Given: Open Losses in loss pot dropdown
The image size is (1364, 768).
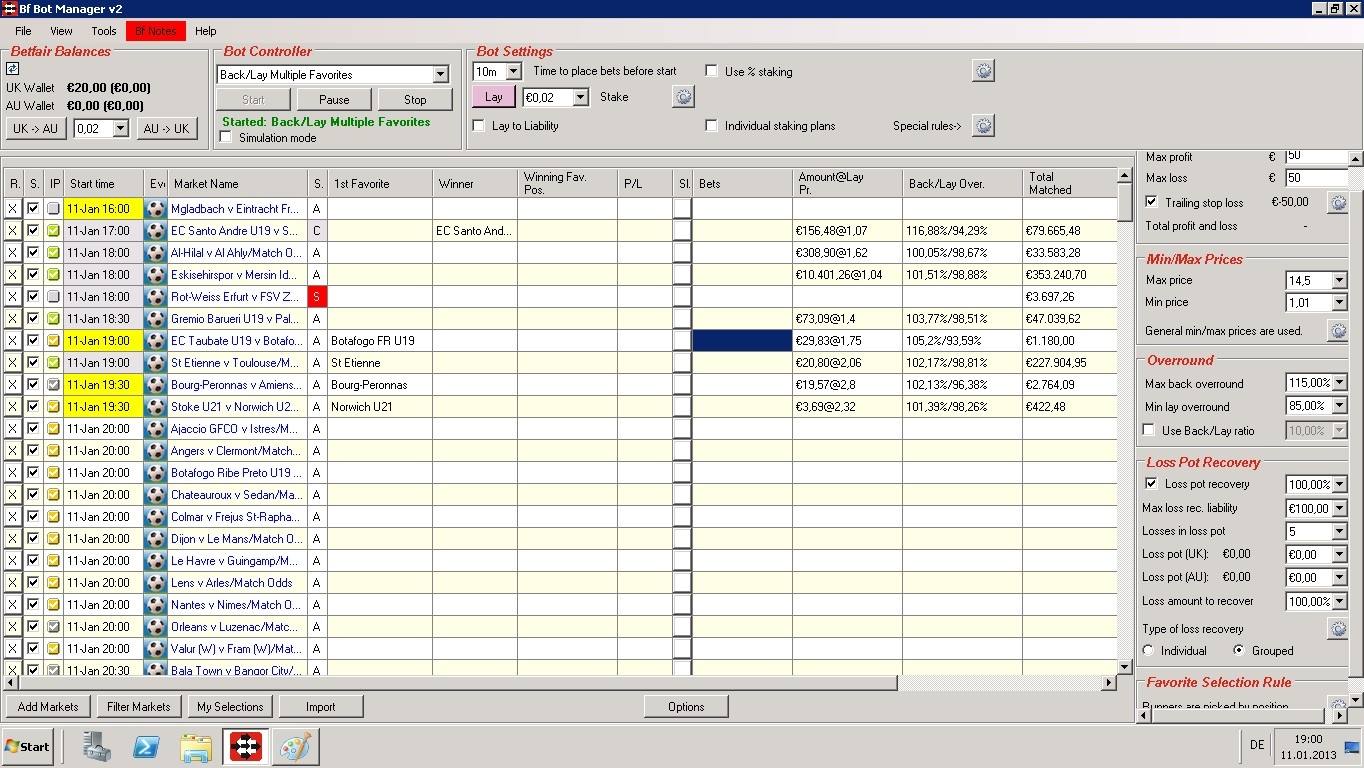Looking at the screenshot, I should point(1339,531).
